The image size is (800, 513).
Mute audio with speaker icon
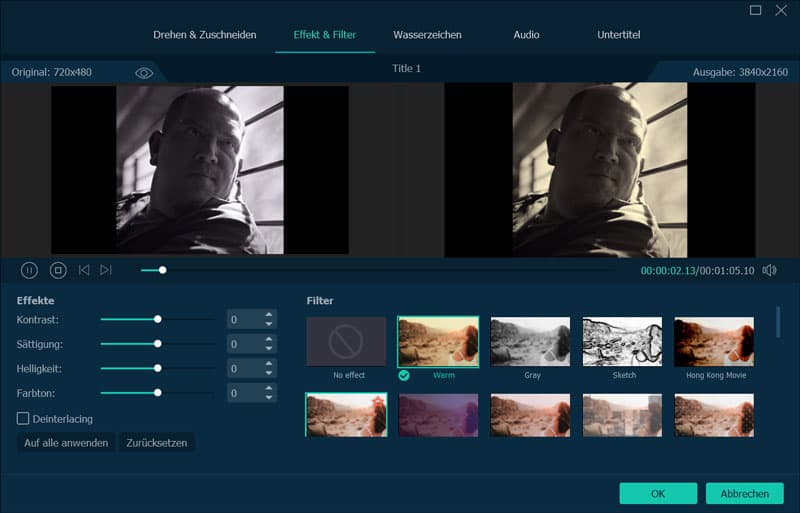pyautogui.click(x=769, y=270)
